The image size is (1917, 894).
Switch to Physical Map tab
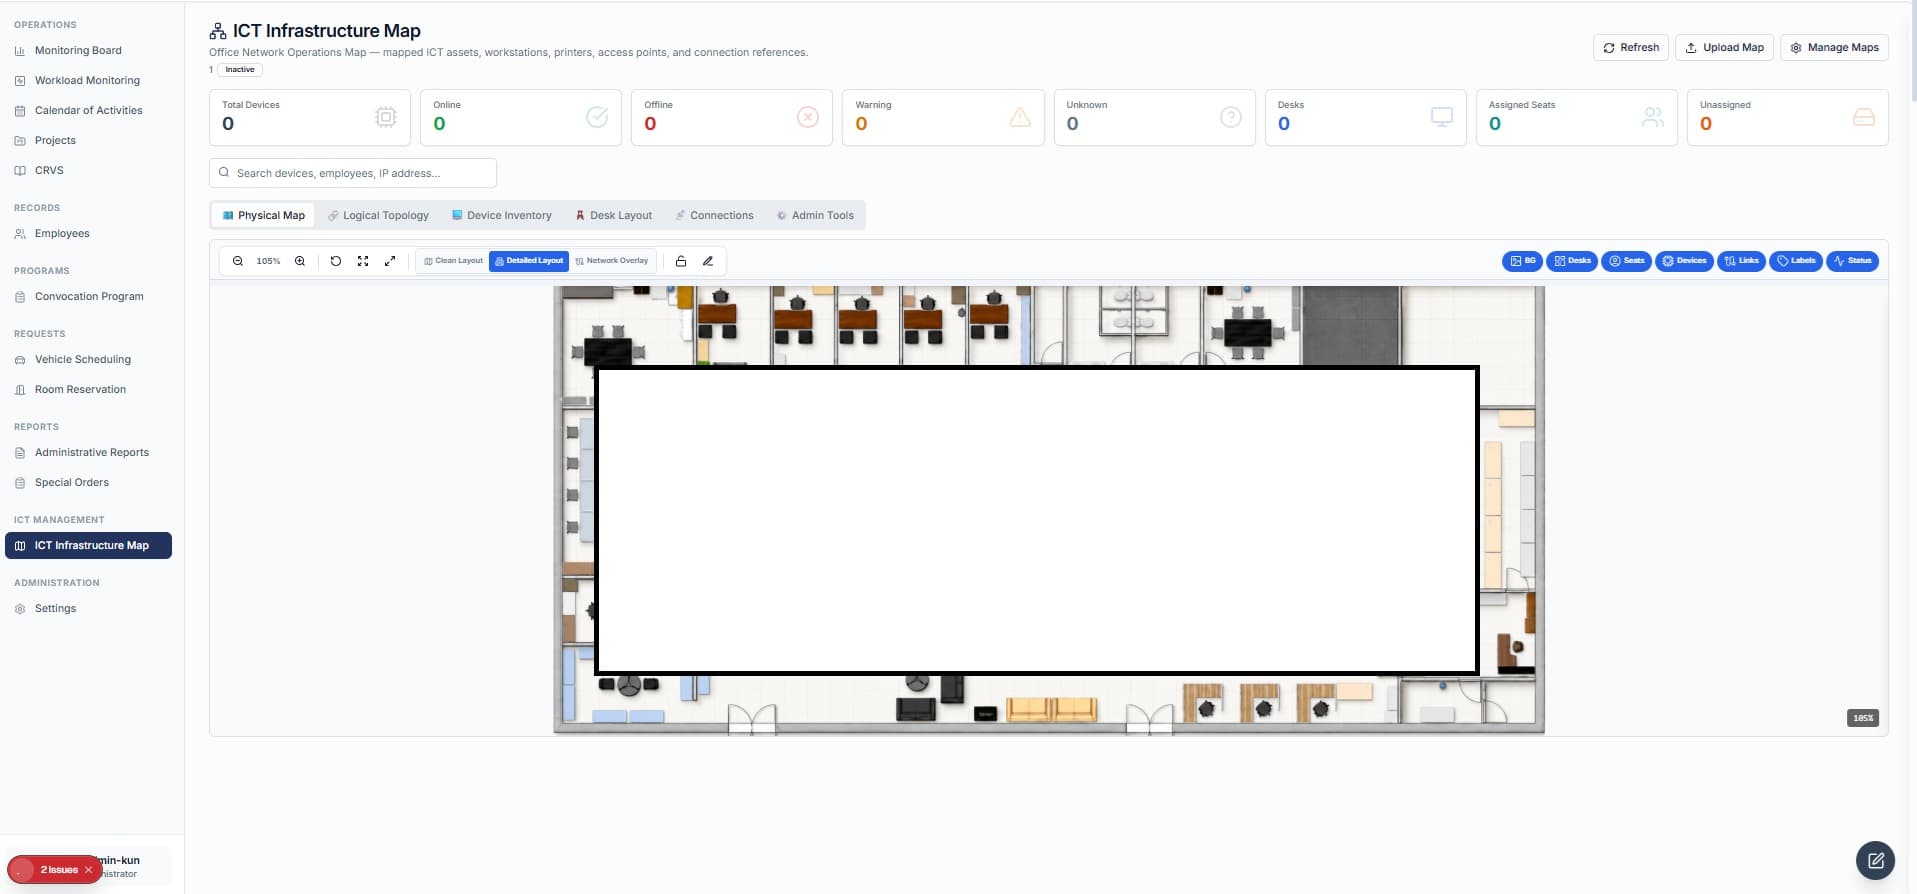(x=263, y=215)
